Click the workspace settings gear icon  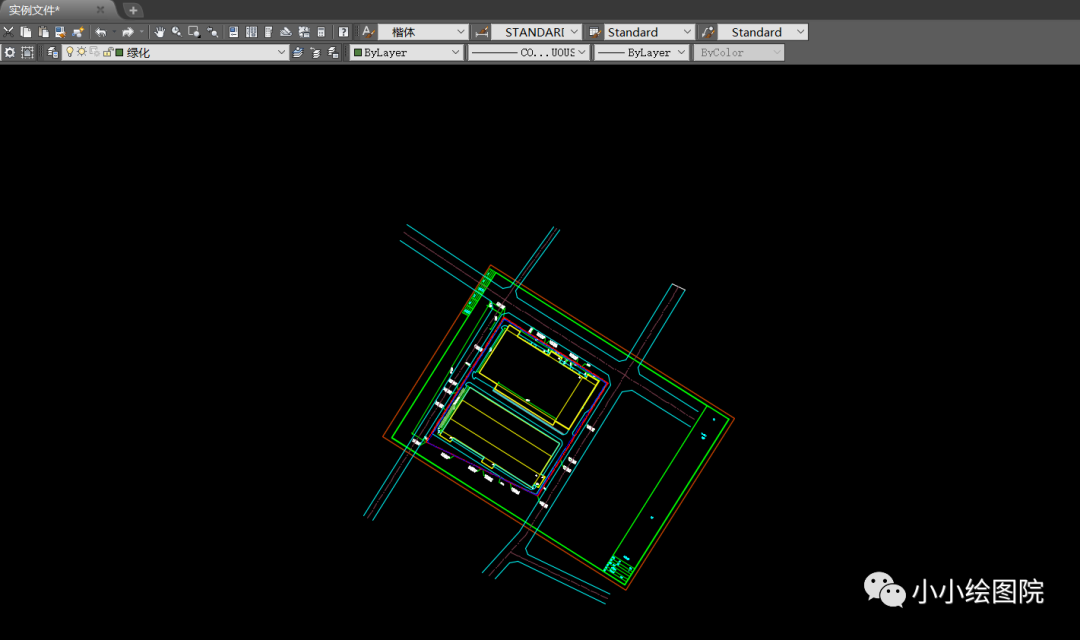point(10,52)
